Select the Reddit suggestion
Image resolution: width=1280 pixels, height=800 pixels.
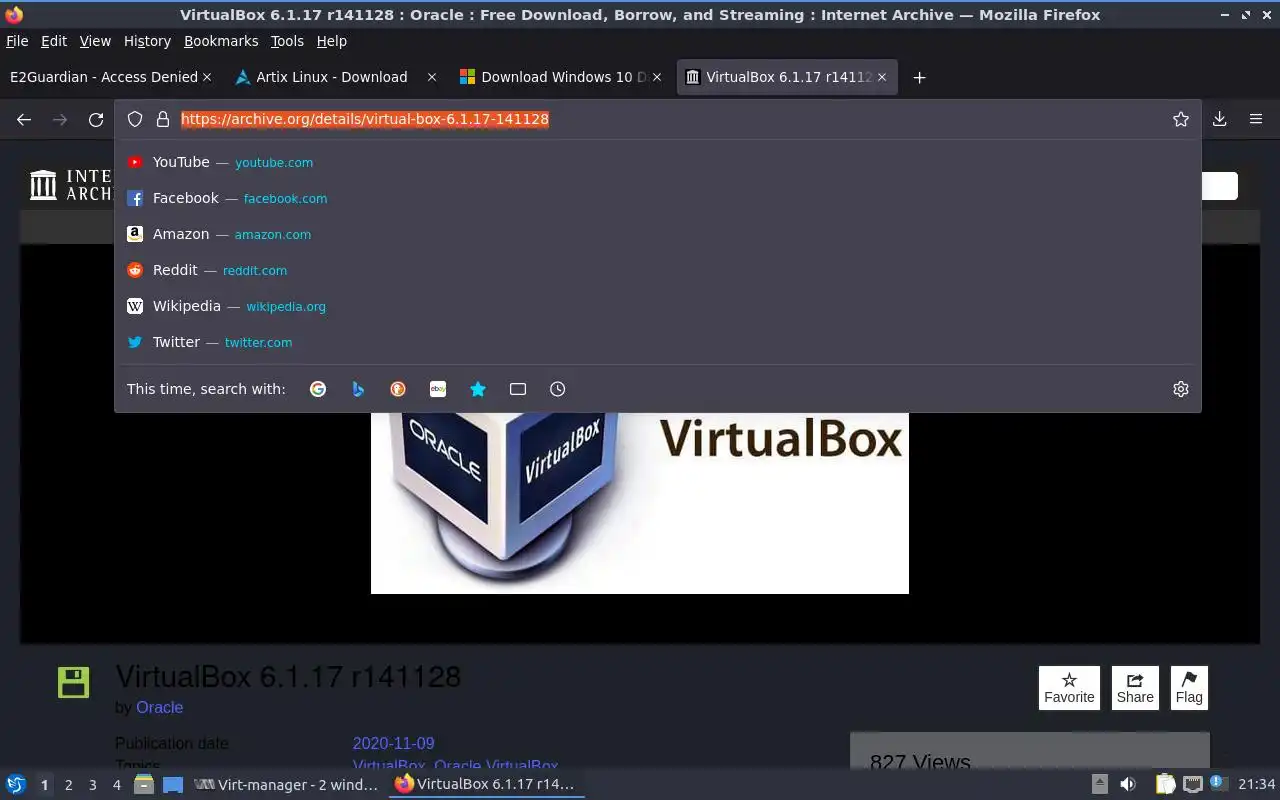point(658,270)
